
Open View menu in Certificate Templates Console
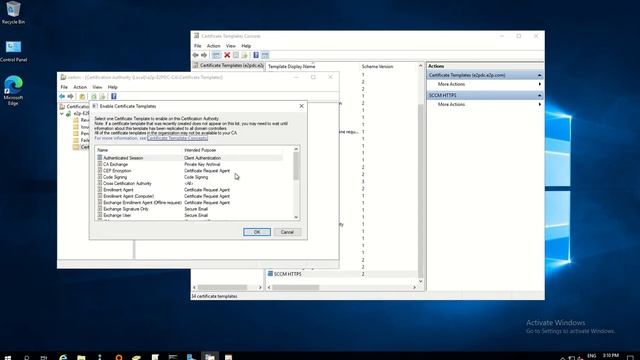coord(231,46)
